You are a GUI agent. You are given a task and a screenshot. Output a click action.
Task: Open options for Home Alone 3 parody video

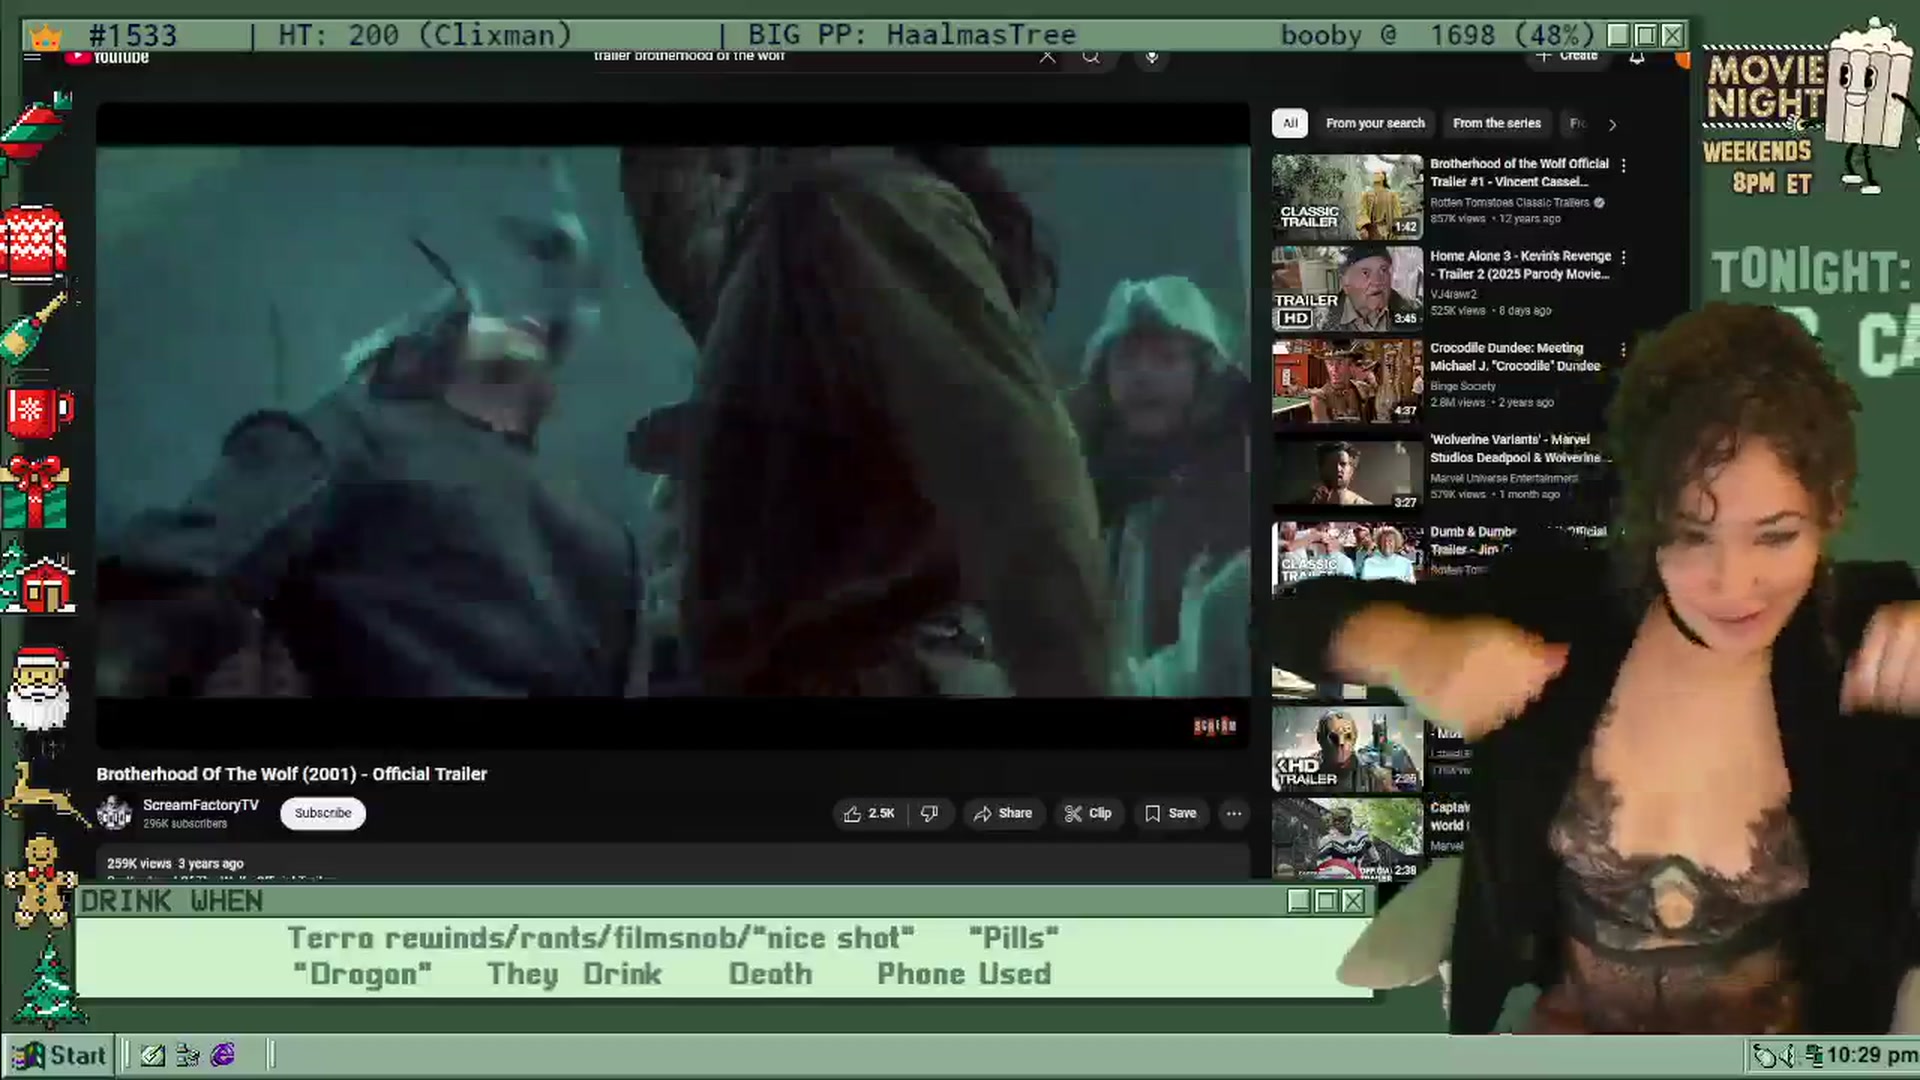(x=1623, y=257)
